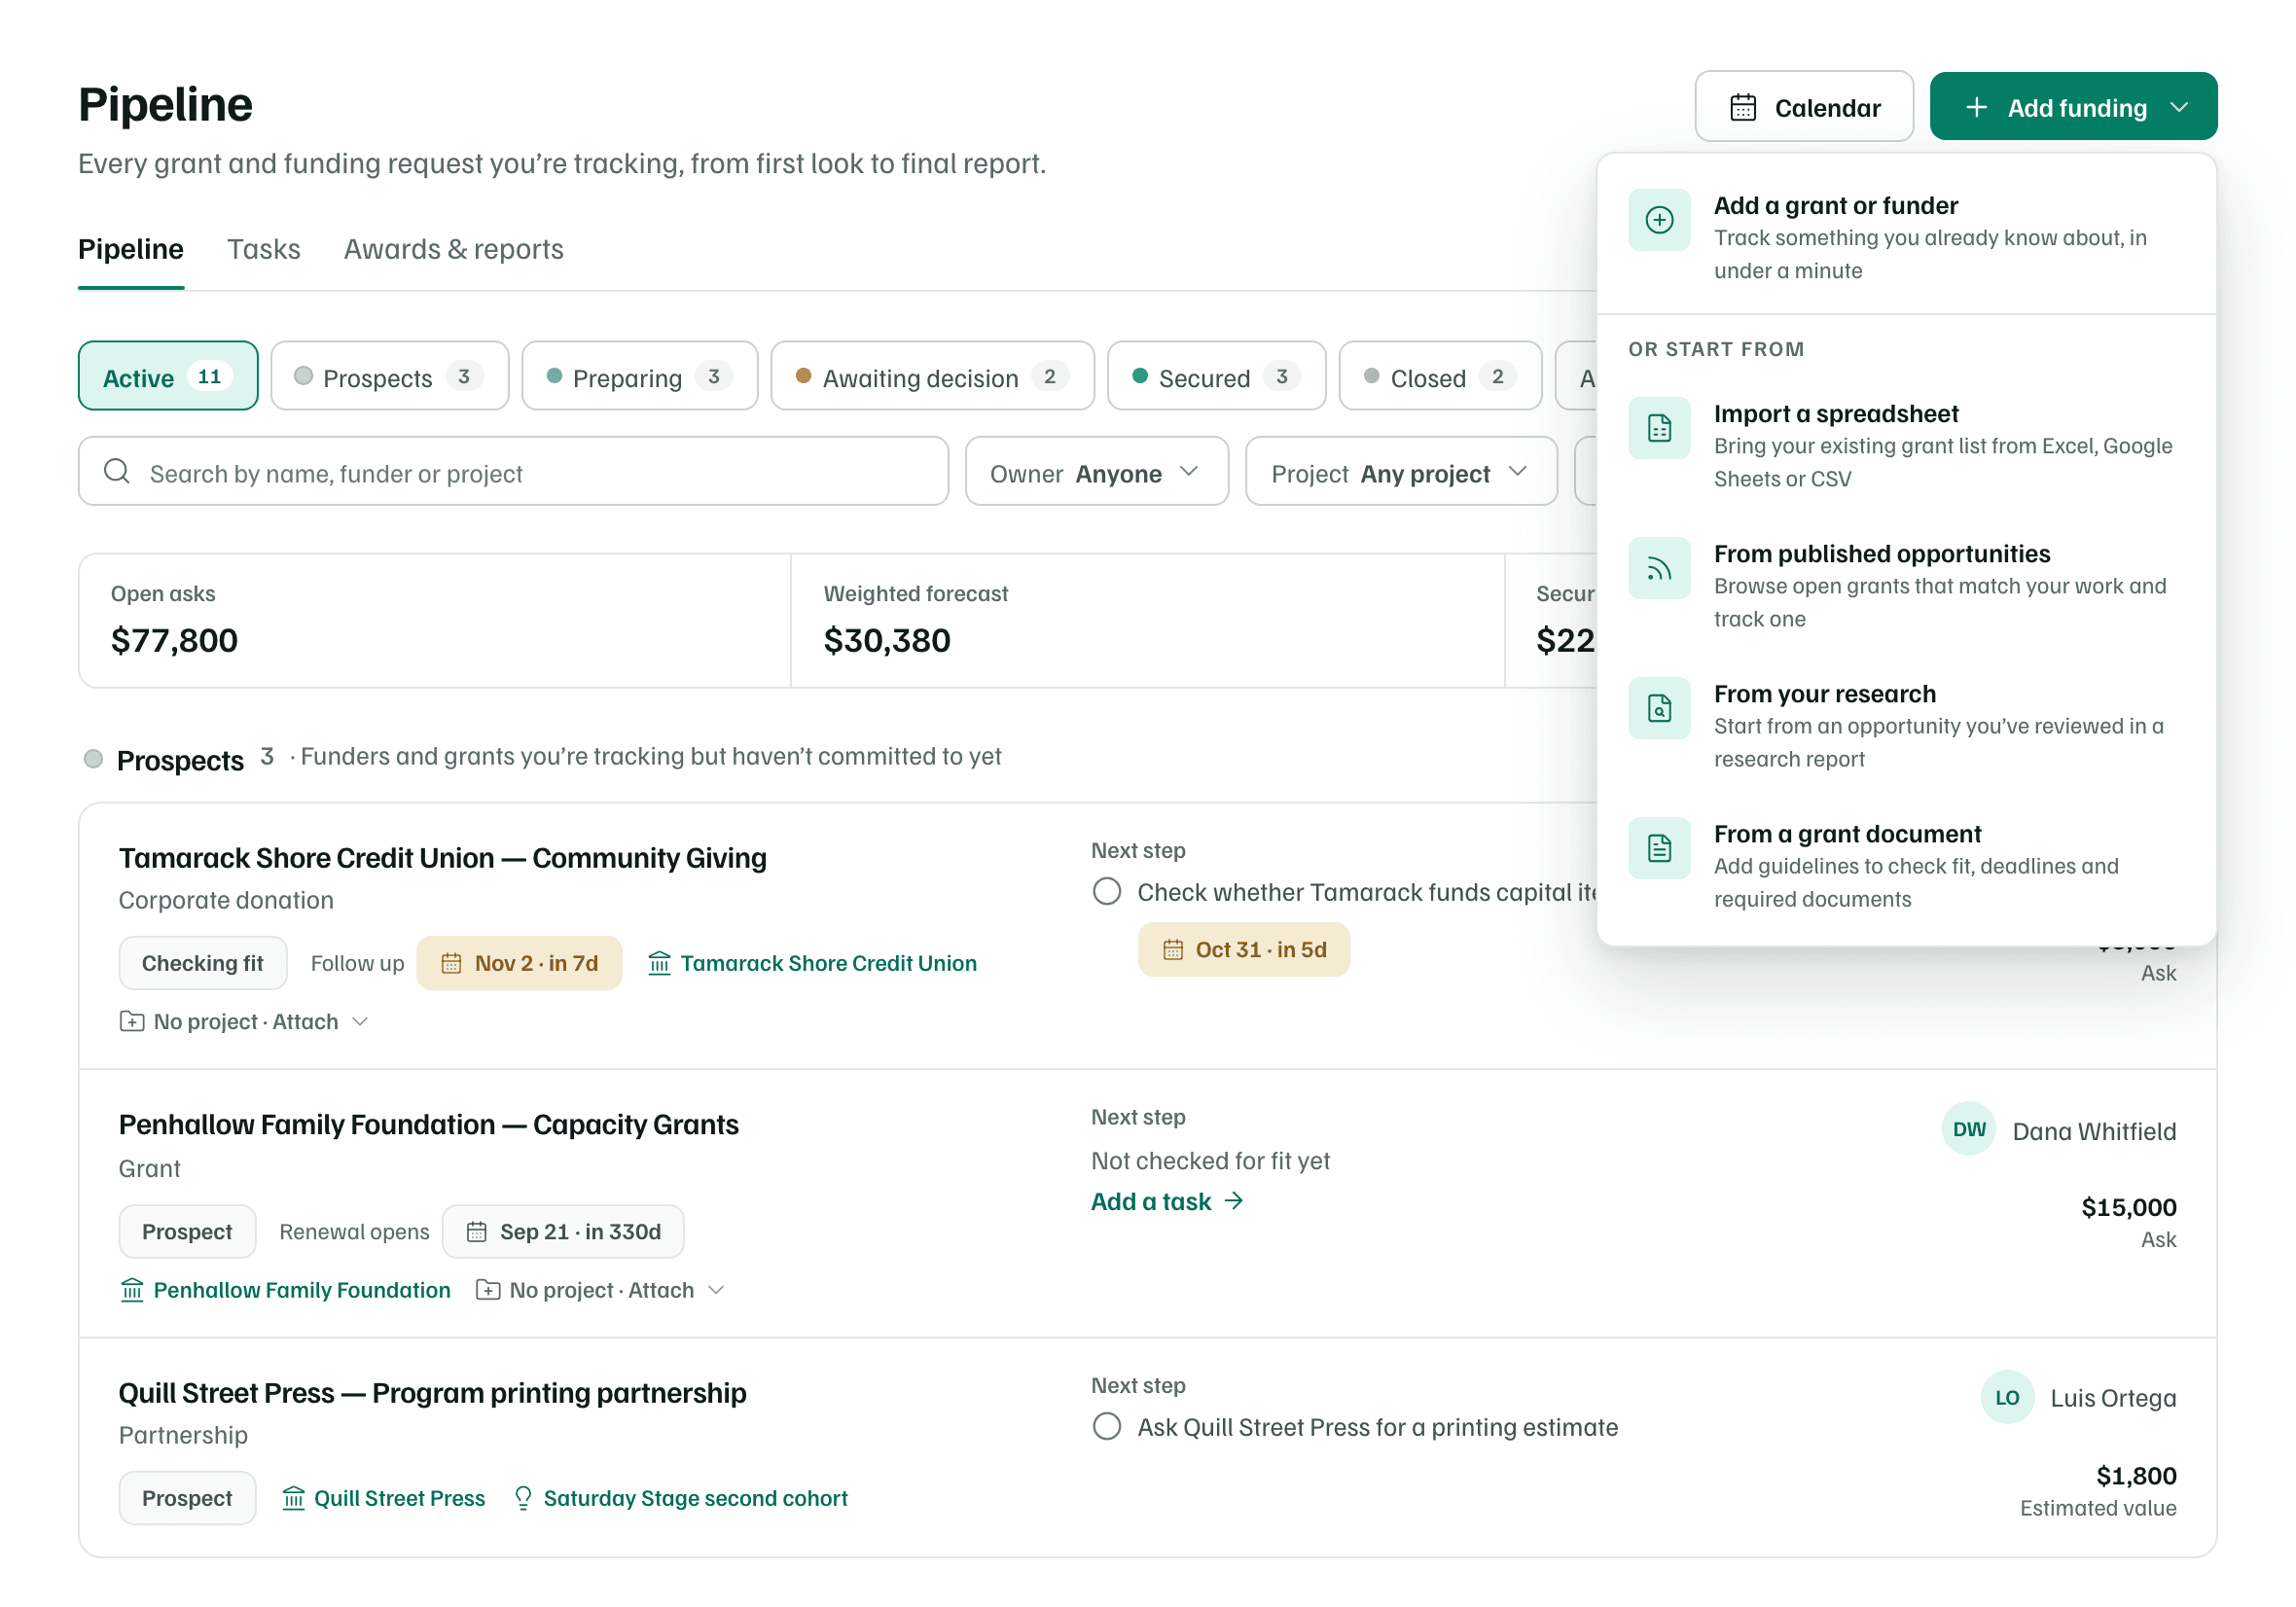2296x1607 pixels.
Task: Click the calendar icon in Oct 31 date chip
Action: (1173, 950)
